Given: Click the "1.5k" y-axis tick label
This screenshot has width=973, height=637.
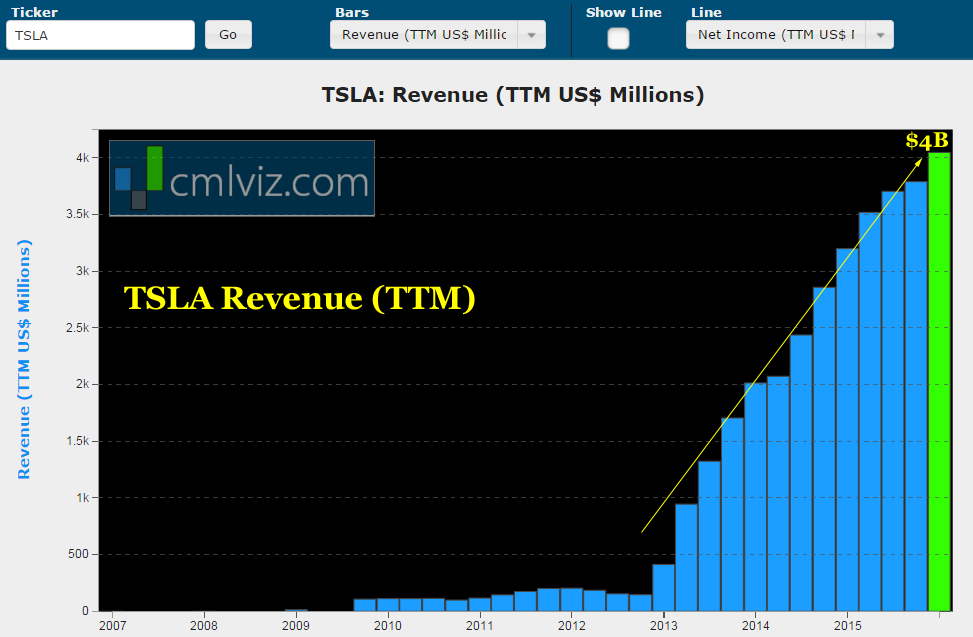Looking at the screenshot, I should tap(78, 441).
